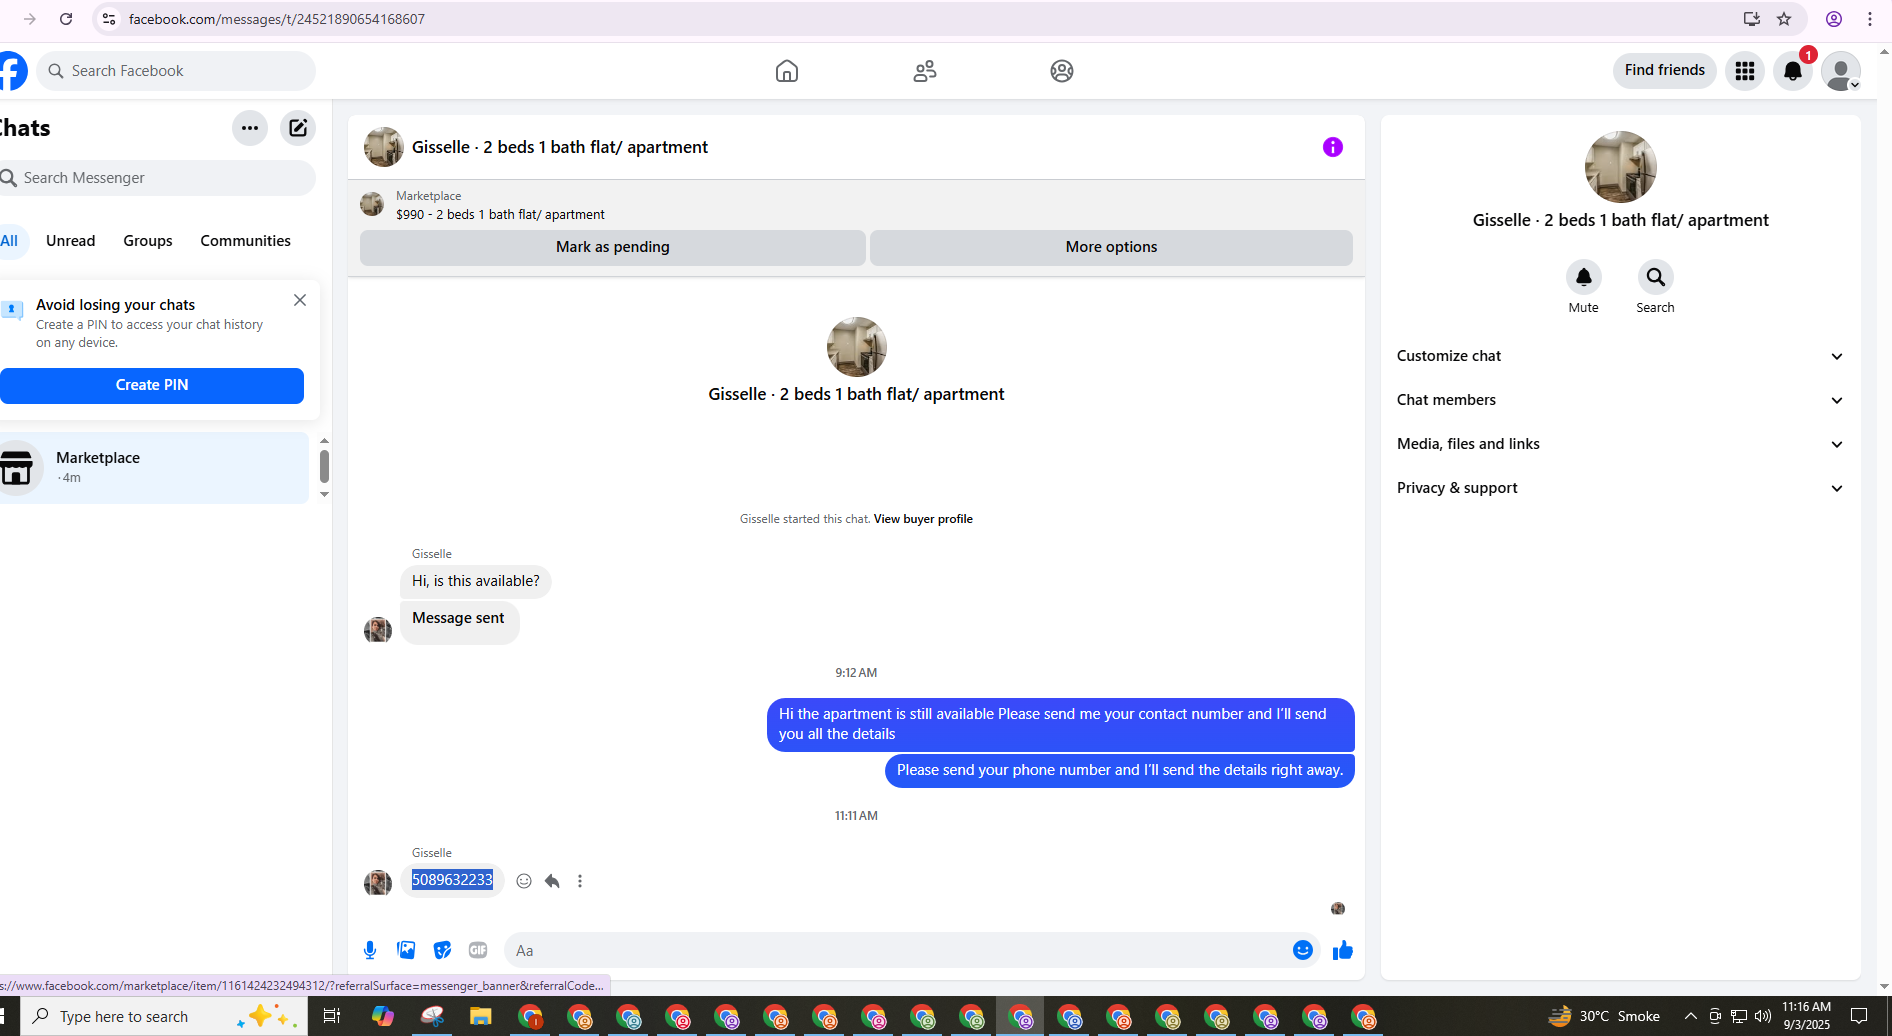Click the 'Hi, is this available?' message
Viewport: 1892px width, 1036px height.
[476, 581]
